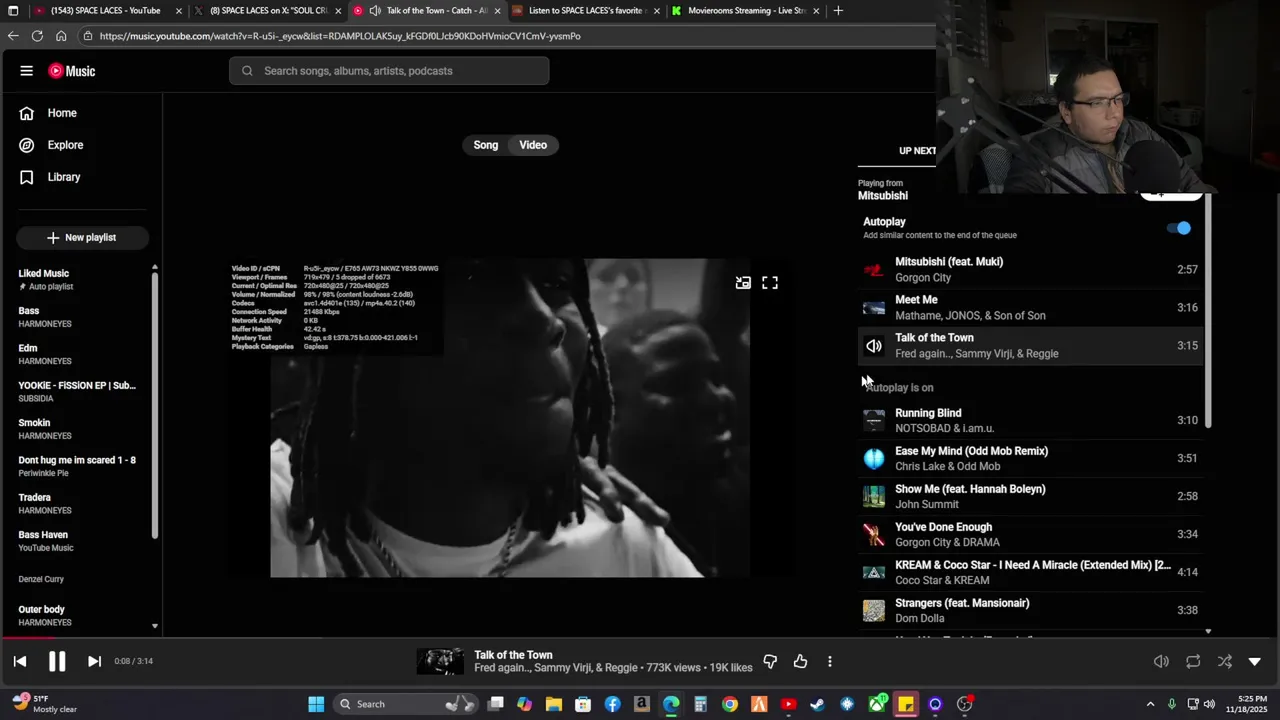This screenshot has width=1280, height=720.
Task: Open Google Chrome from taskbar
Action: 730,704
